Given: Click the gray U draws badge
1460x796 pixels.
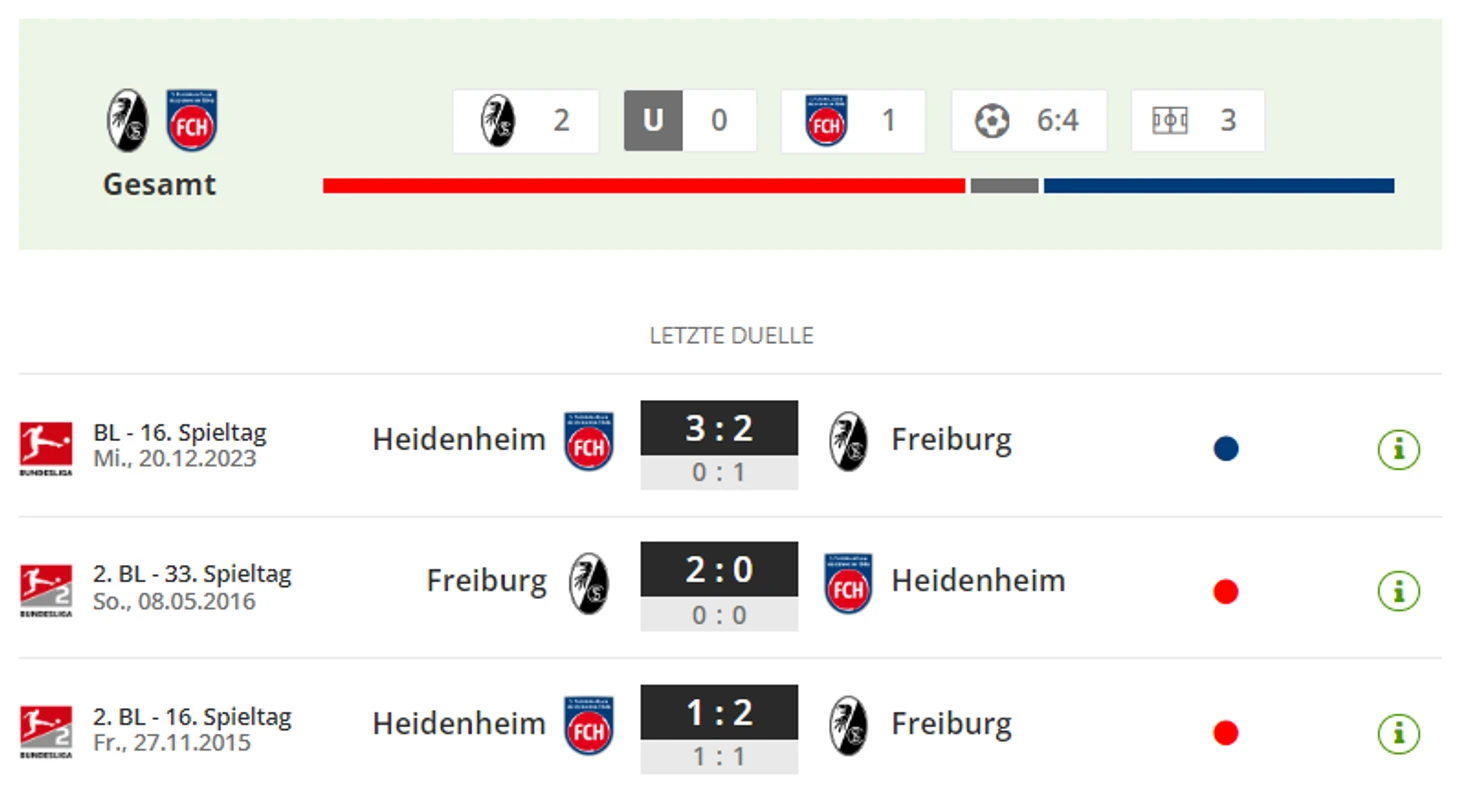Looking at the screenshot, I should coord(653,121).
